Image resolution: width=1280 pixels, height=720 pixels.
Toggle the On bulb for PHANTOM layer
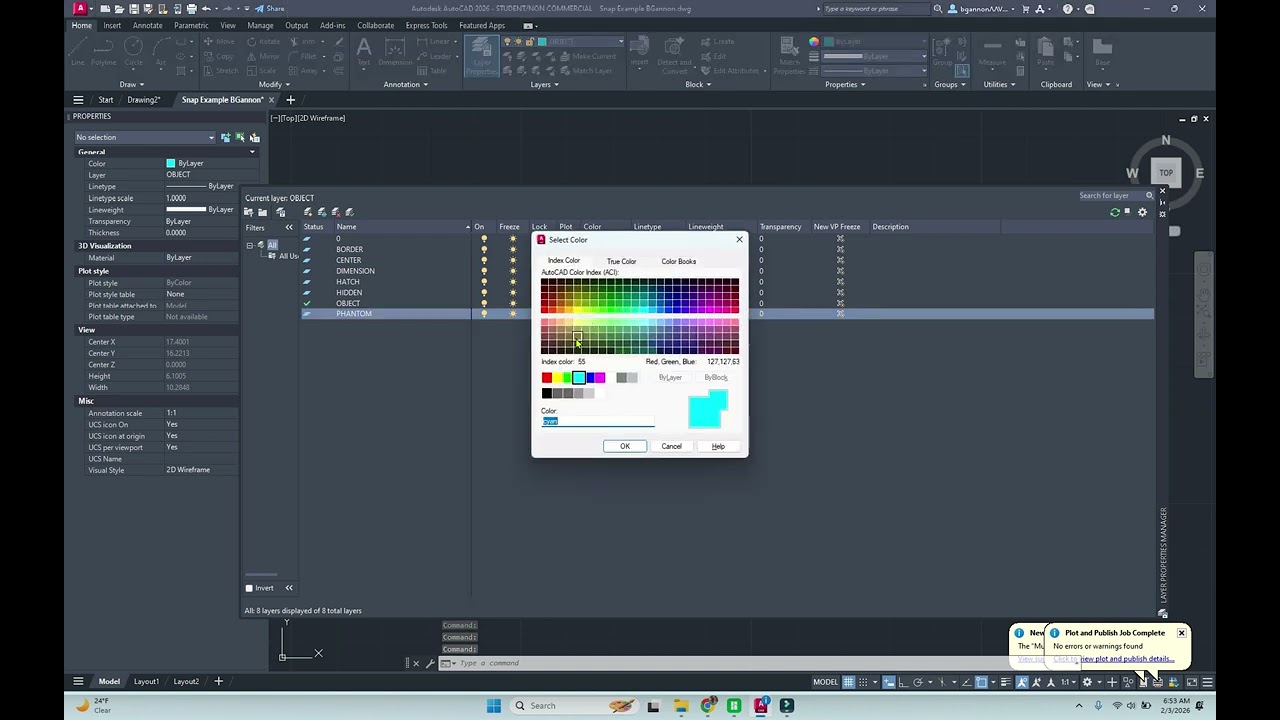(484, 314)
